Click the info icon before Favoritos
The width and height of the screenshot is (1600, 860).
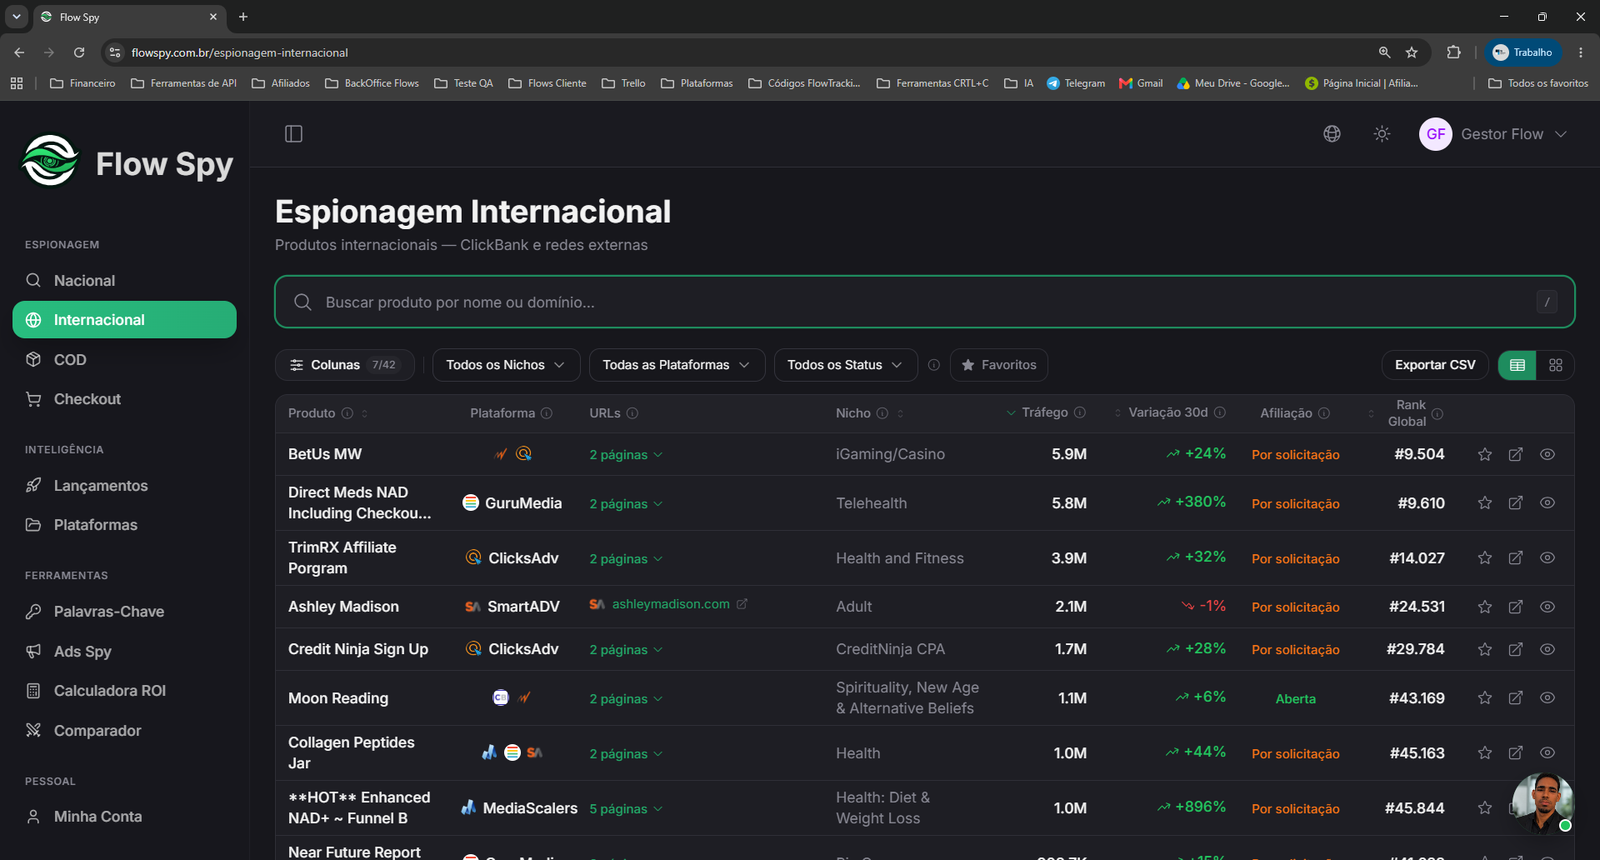[934, 365]
